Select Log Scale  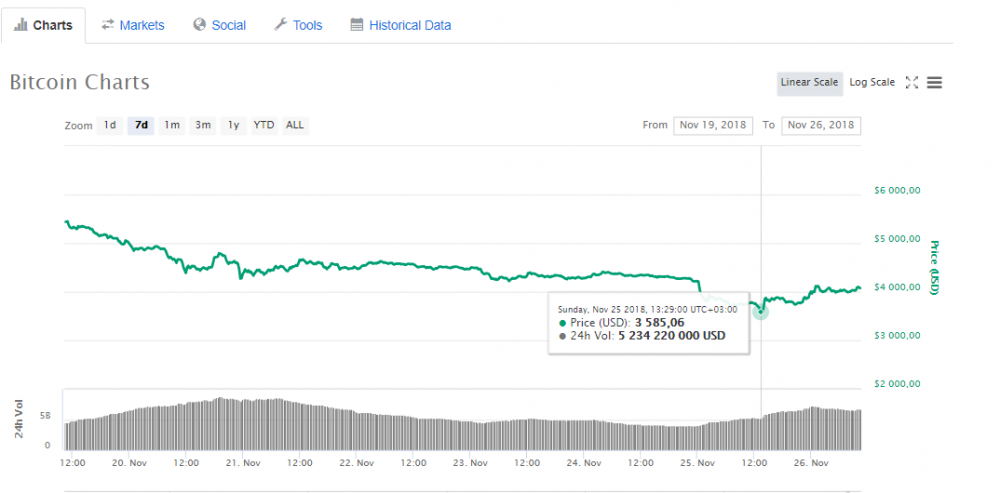point(872,83)
